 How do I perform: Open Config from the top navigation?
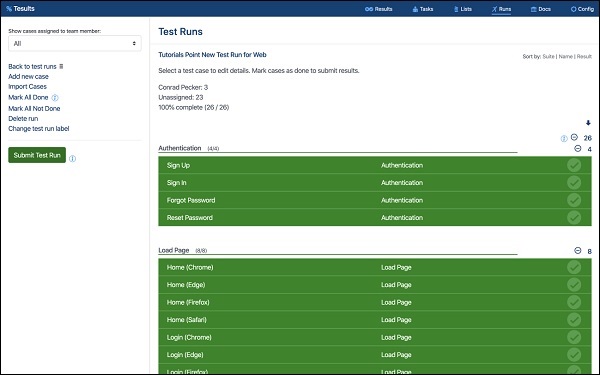pyautogui.click(x=582, y=9)
